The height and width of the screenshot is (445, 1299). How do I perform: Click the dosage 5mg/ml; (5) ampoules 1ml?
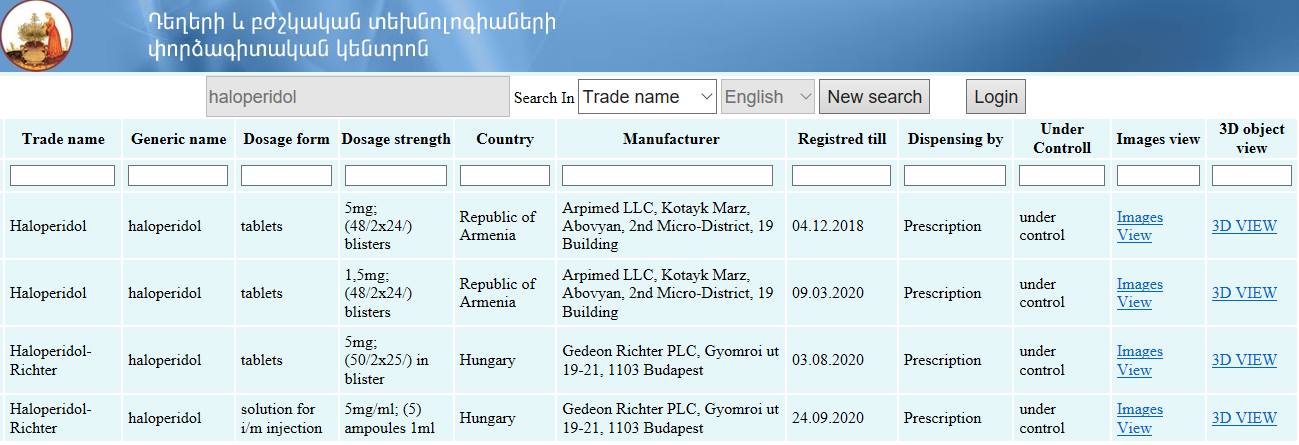(390, 418)
